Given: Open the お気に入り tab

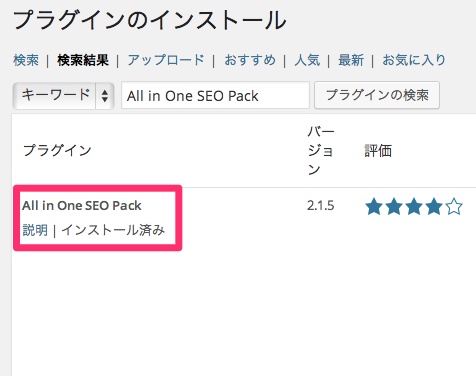Looking at the screenshot, I should [x=414, y=60].
